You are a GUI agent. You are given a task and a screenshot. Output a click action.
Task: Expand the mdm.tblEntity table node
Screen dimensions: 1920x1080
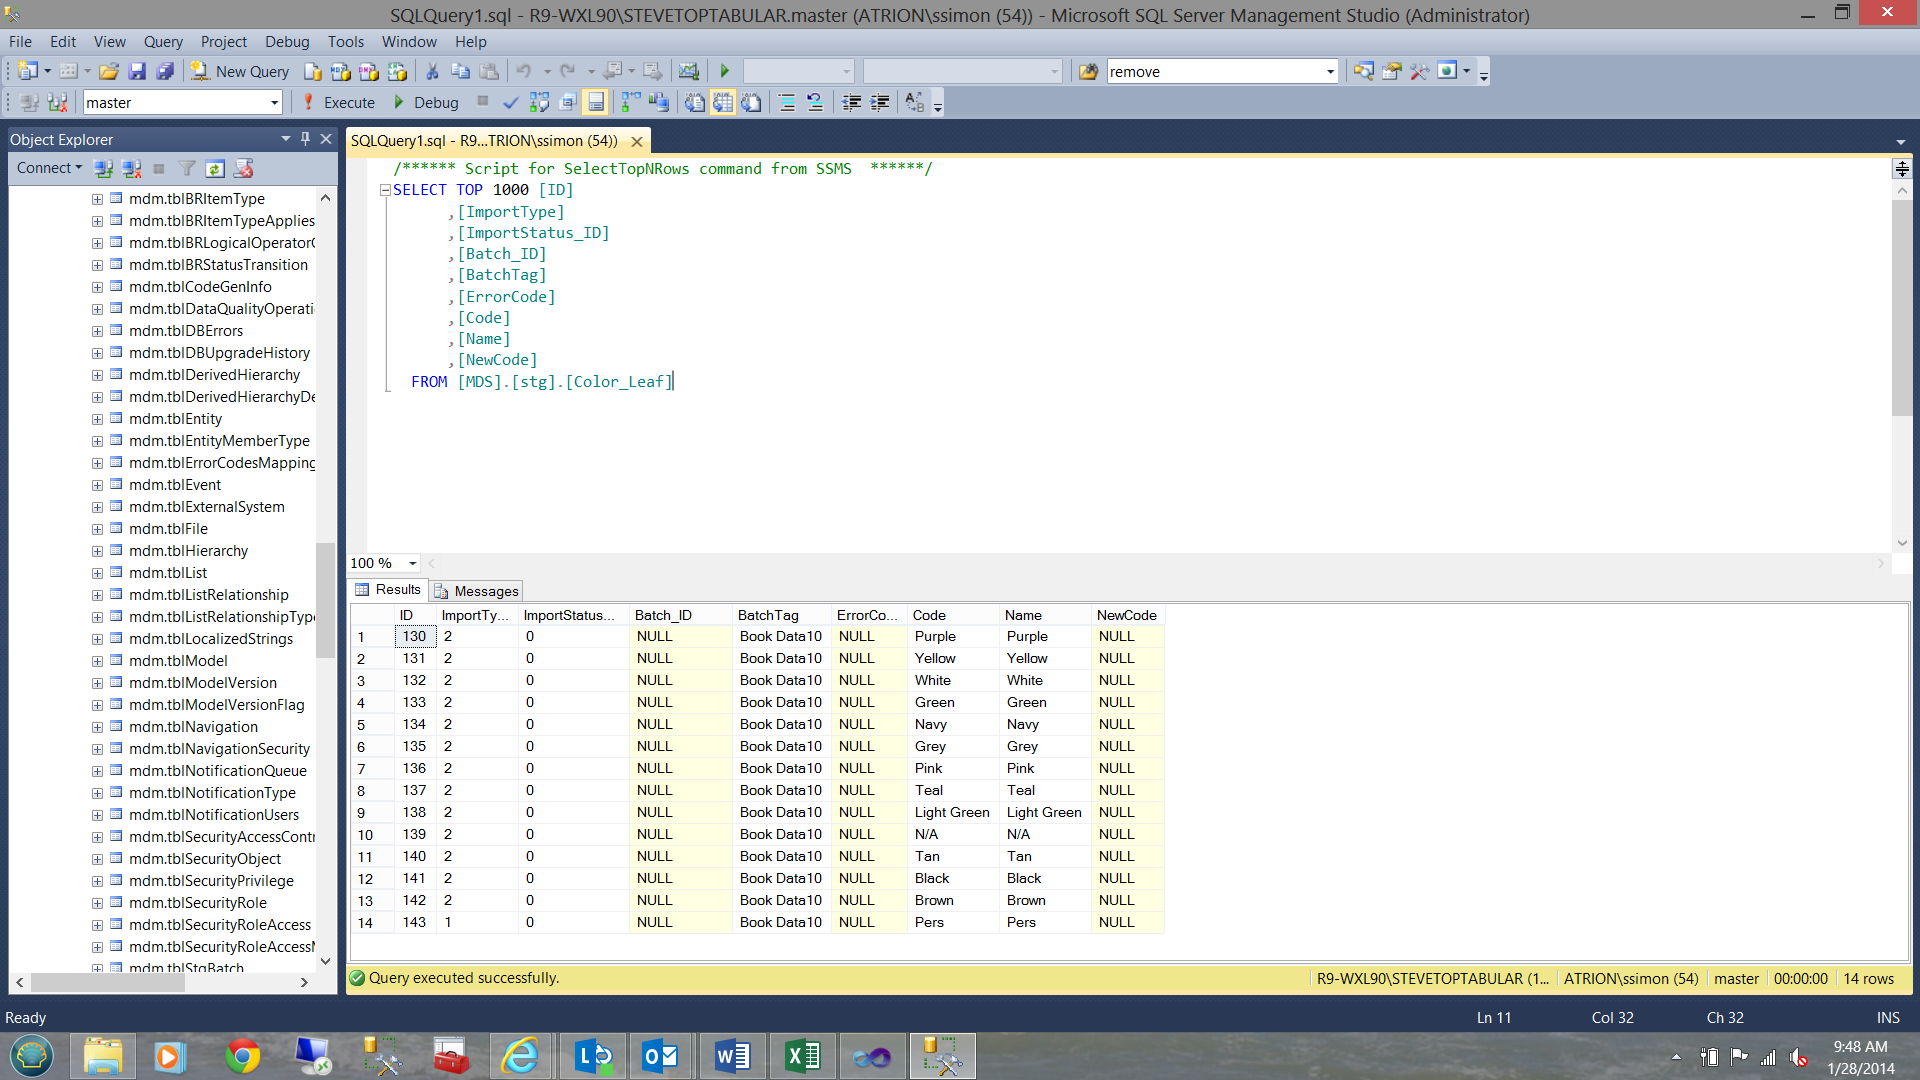click(x=97, y=419)
